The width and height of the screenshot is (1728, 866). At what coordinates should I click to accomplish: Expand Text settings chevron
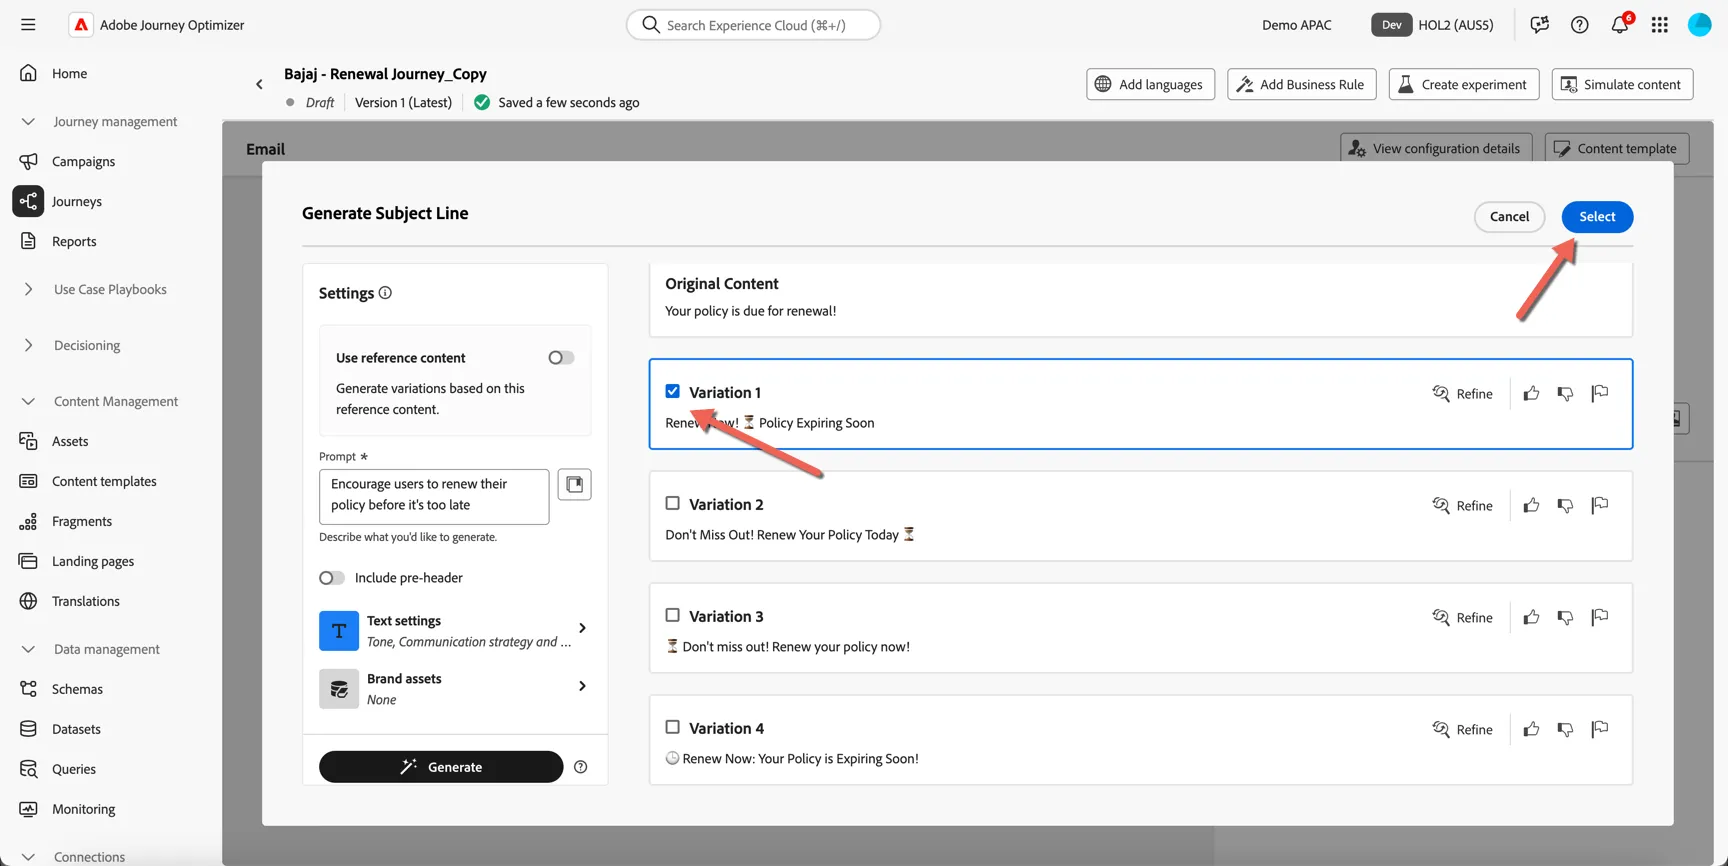coord(582,629)
